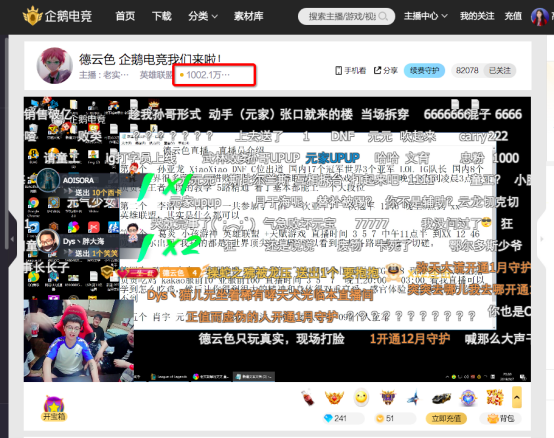This screenshot has width=554, height=438.
Task: Click the 立即充值 recharge button
Action: tap(446, 419)
